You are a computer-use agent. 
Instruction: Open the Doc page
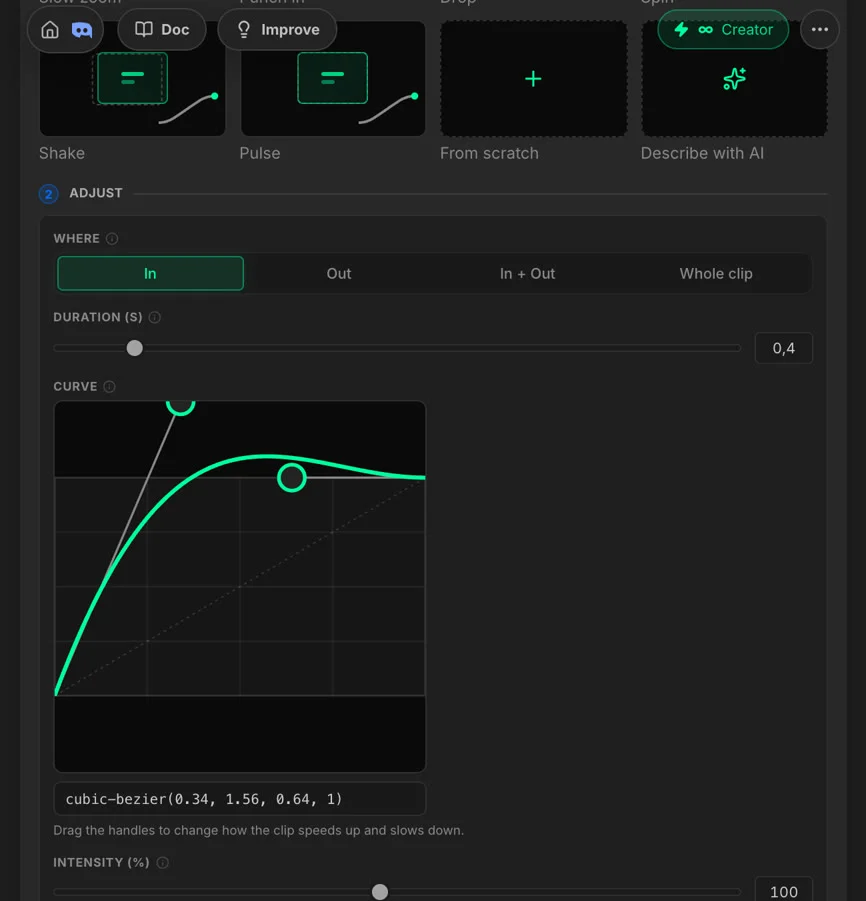coord(162,30)
